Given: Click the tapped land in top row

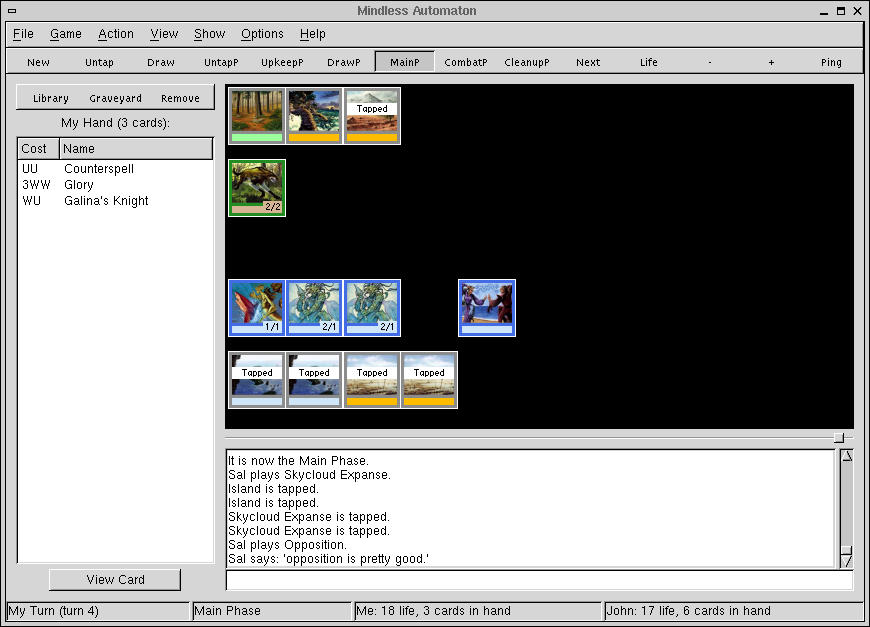Looking at the screenshot, I should pos(372,115).
